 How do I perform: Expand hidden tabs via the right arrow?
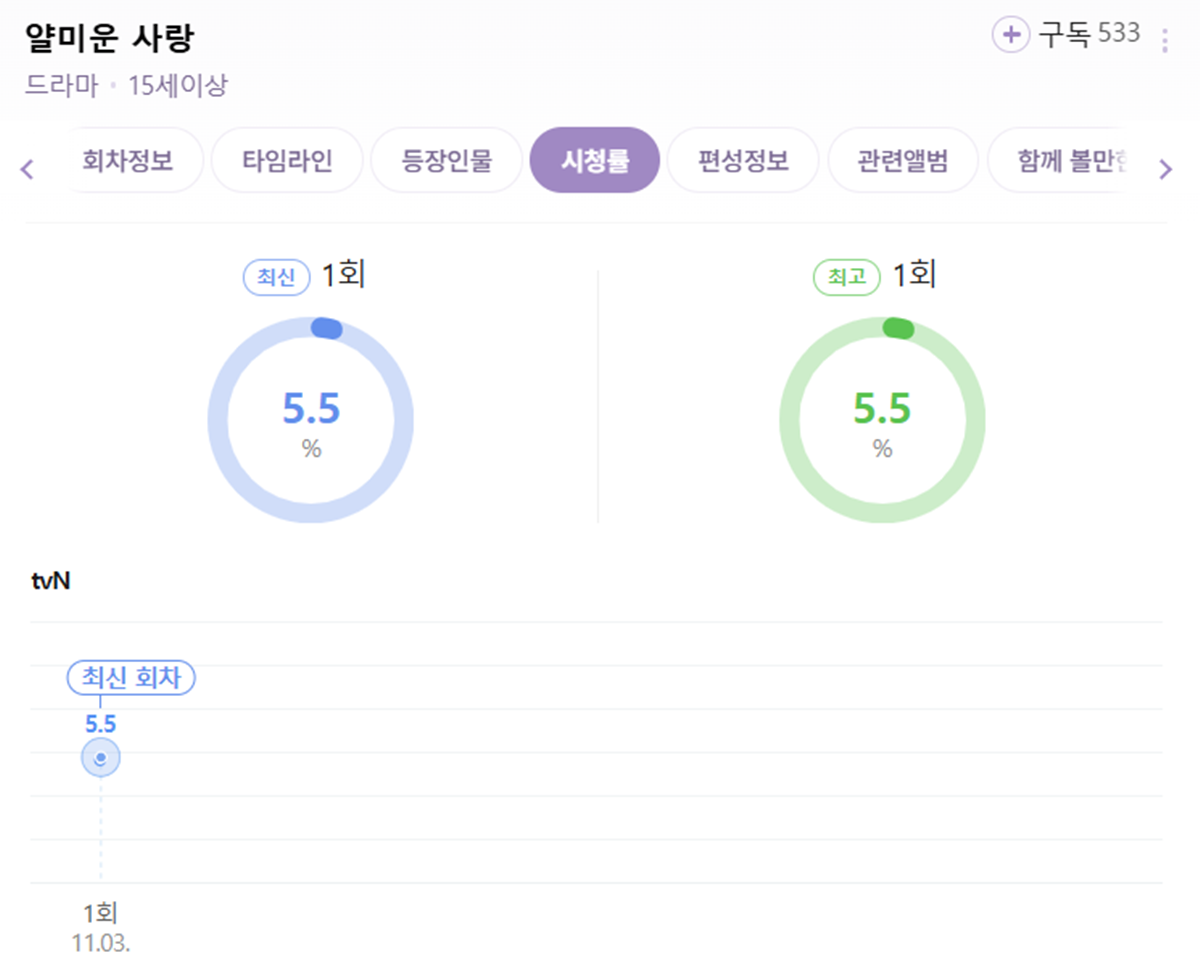[x=1165, y=170]
